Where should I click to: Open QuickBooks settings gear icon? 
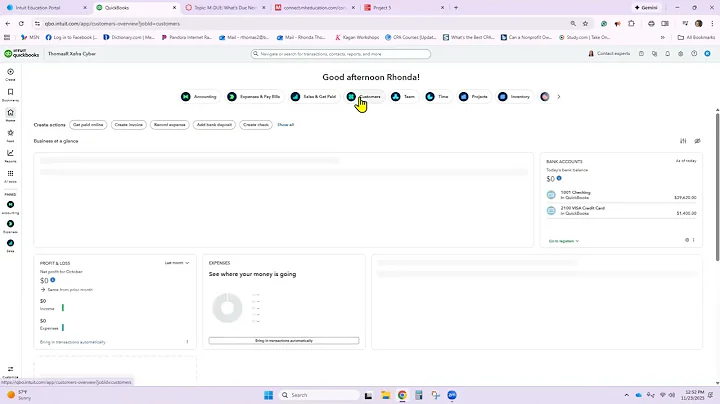(681, 54)
